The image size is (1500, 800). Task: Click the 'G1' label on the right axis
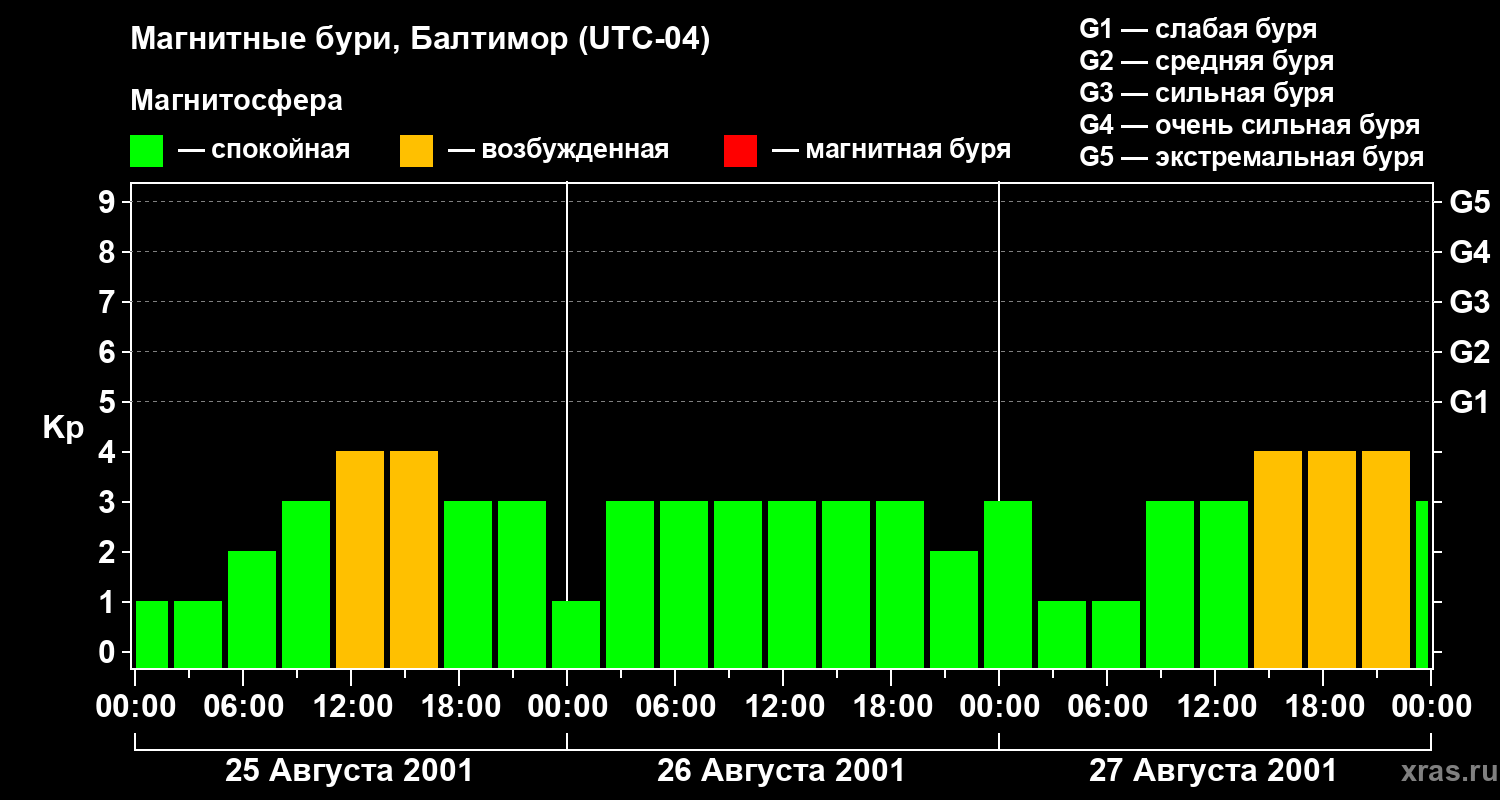(x=1469, y=402)
